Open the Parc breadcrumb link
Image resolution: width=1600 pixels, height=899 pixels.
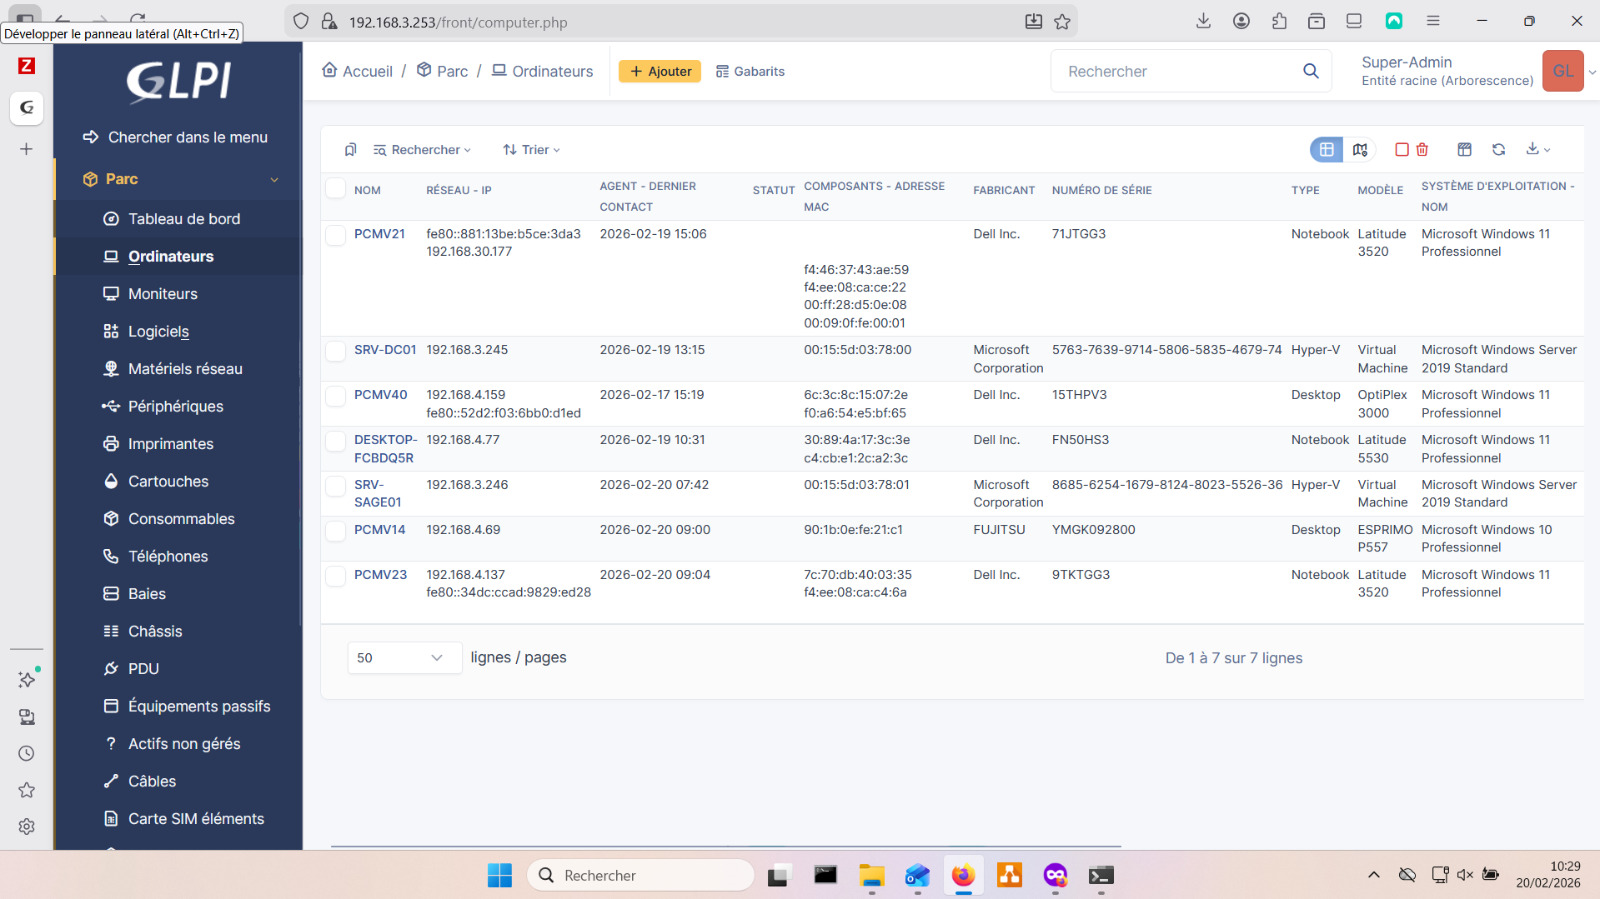442,71
